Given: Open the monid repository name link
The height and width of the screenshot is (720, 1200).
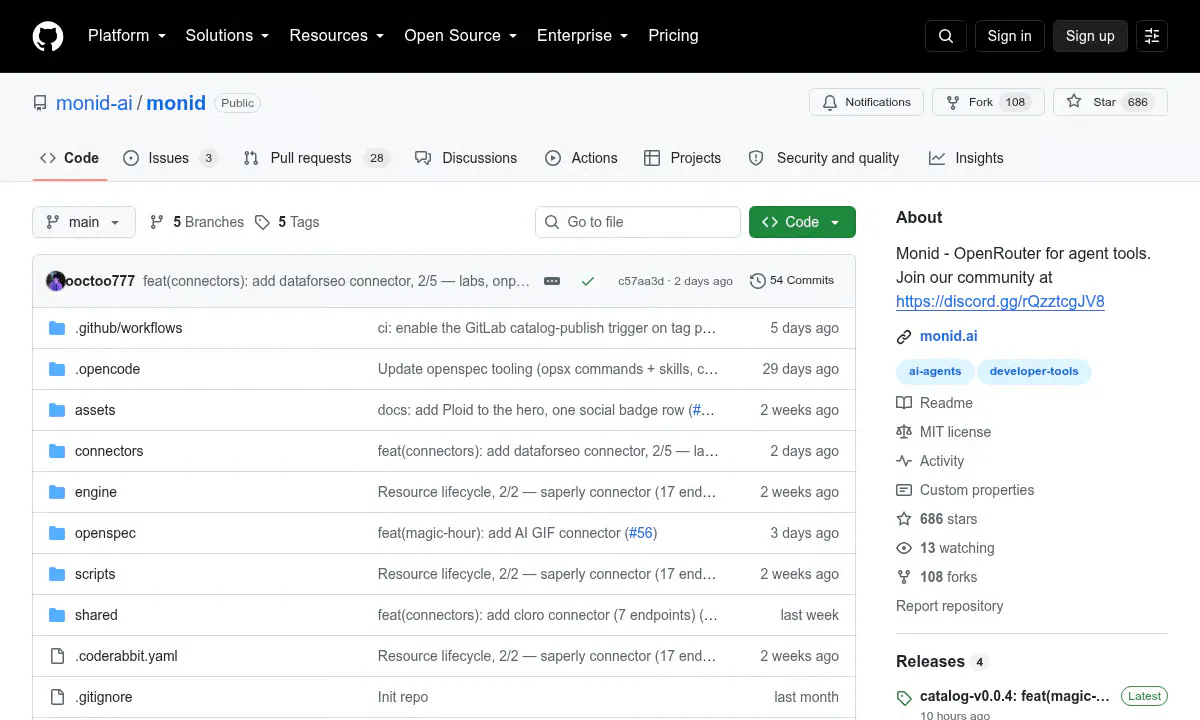Looking at the screenshot, I should [x=176, y=103].
